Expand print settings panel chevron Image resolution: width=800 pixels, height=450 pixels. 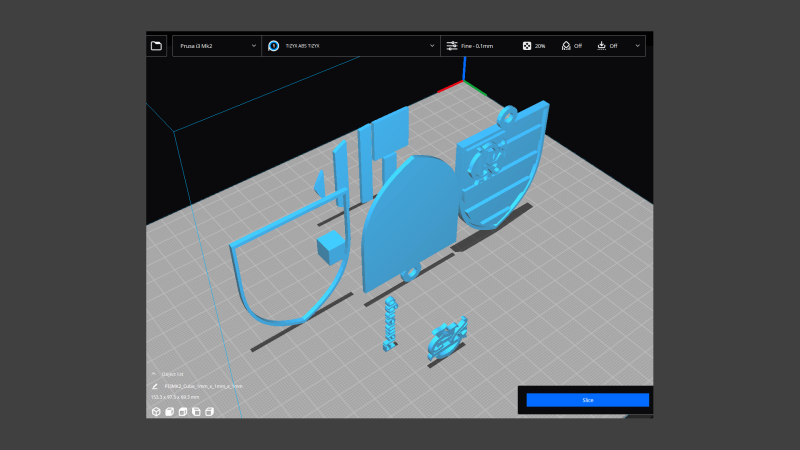point(637,46)
